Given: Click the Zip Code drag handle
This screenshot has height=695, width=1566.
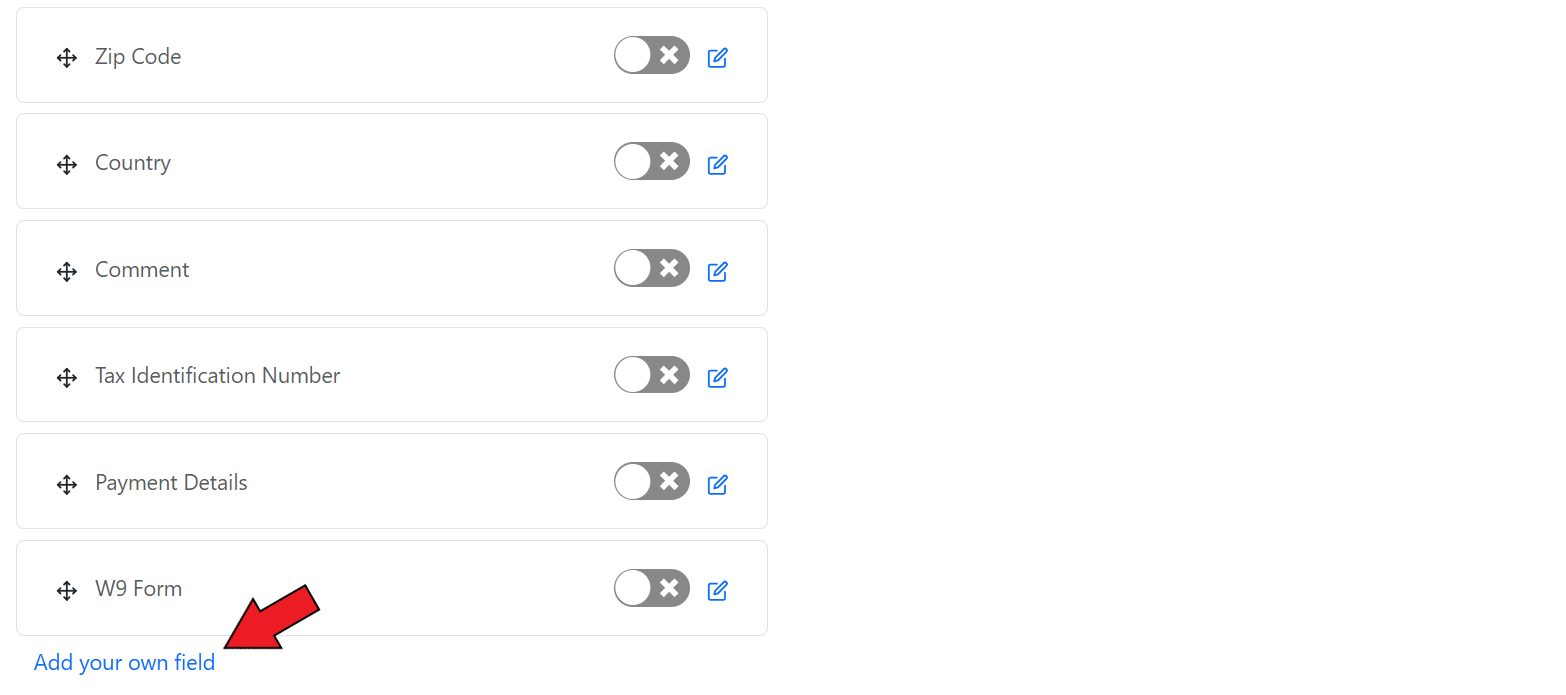Looking at the screenshot, I should pos(67,58).
